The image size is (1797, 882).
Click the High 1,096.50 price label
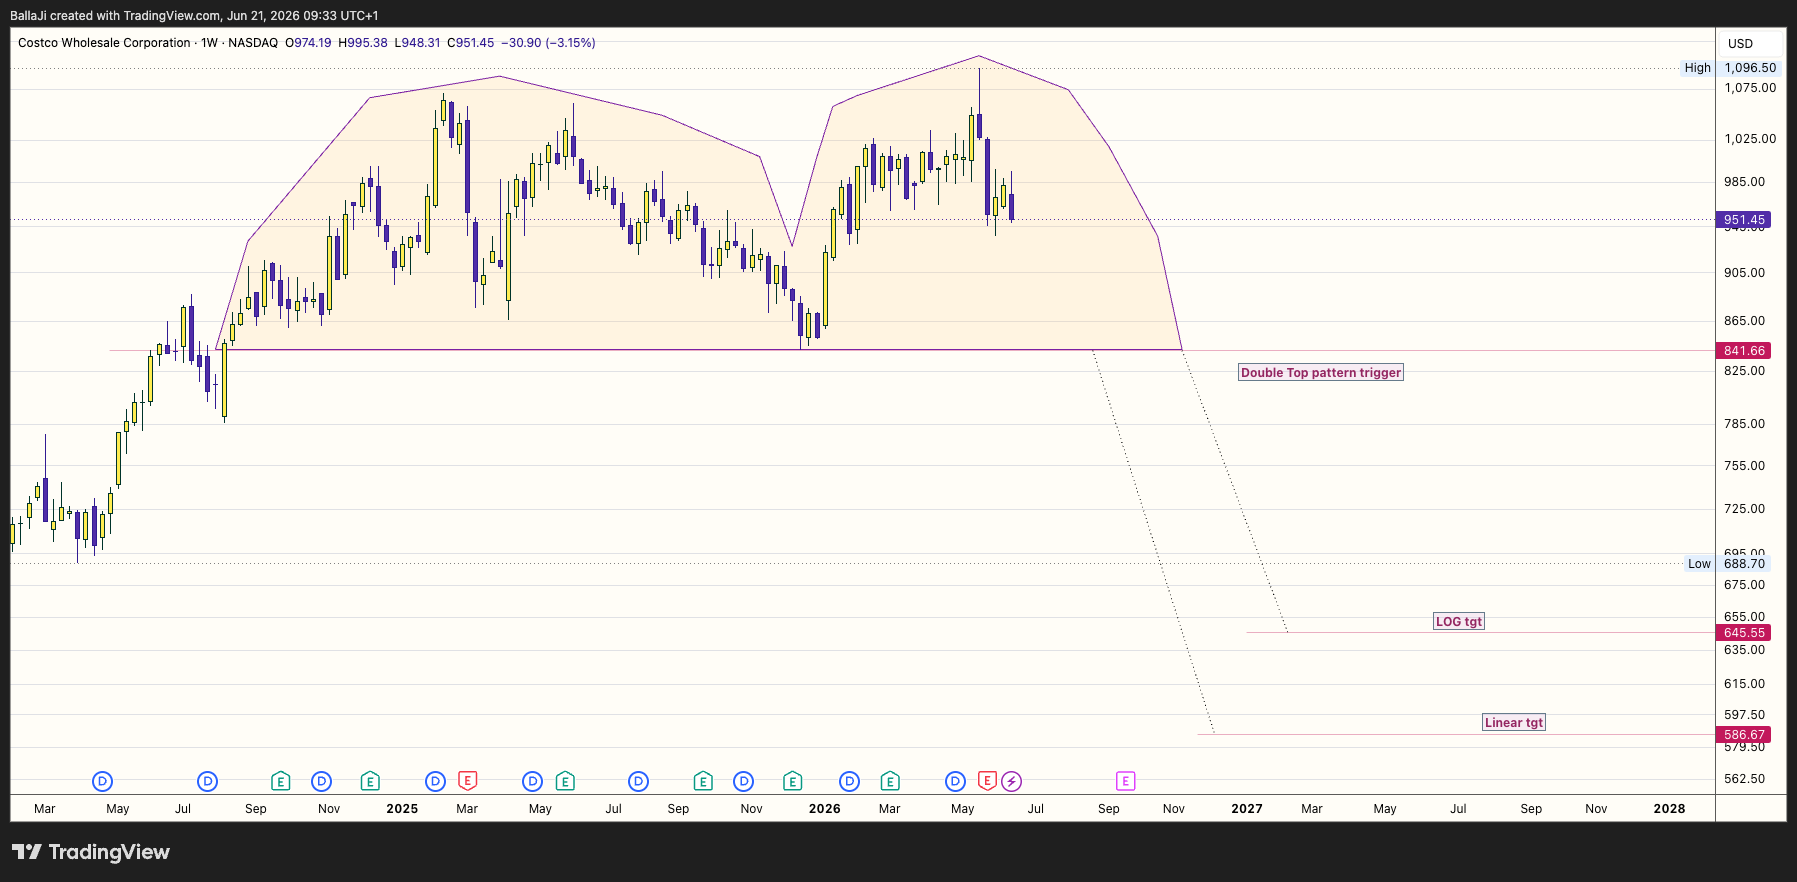coord(1730,68)
